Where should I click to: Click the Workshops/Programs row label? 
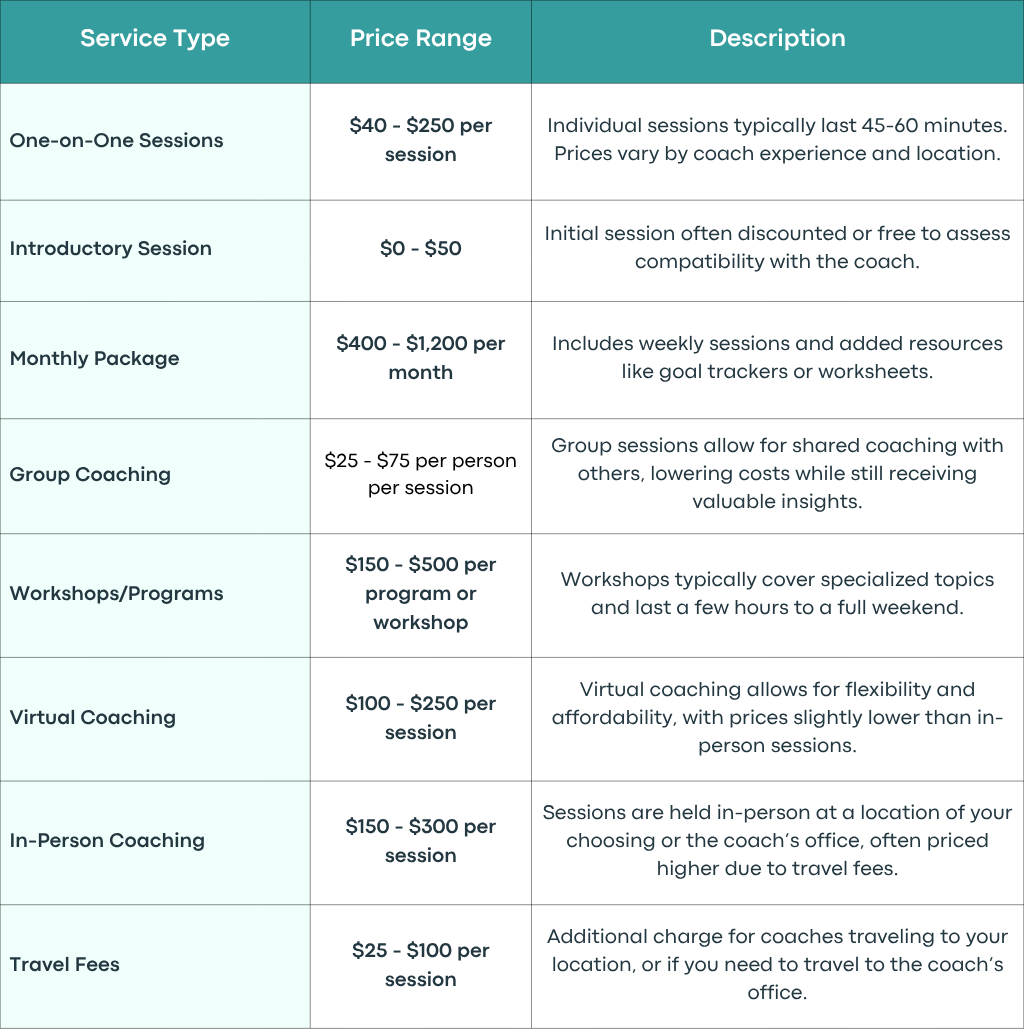tap(116, 593)
